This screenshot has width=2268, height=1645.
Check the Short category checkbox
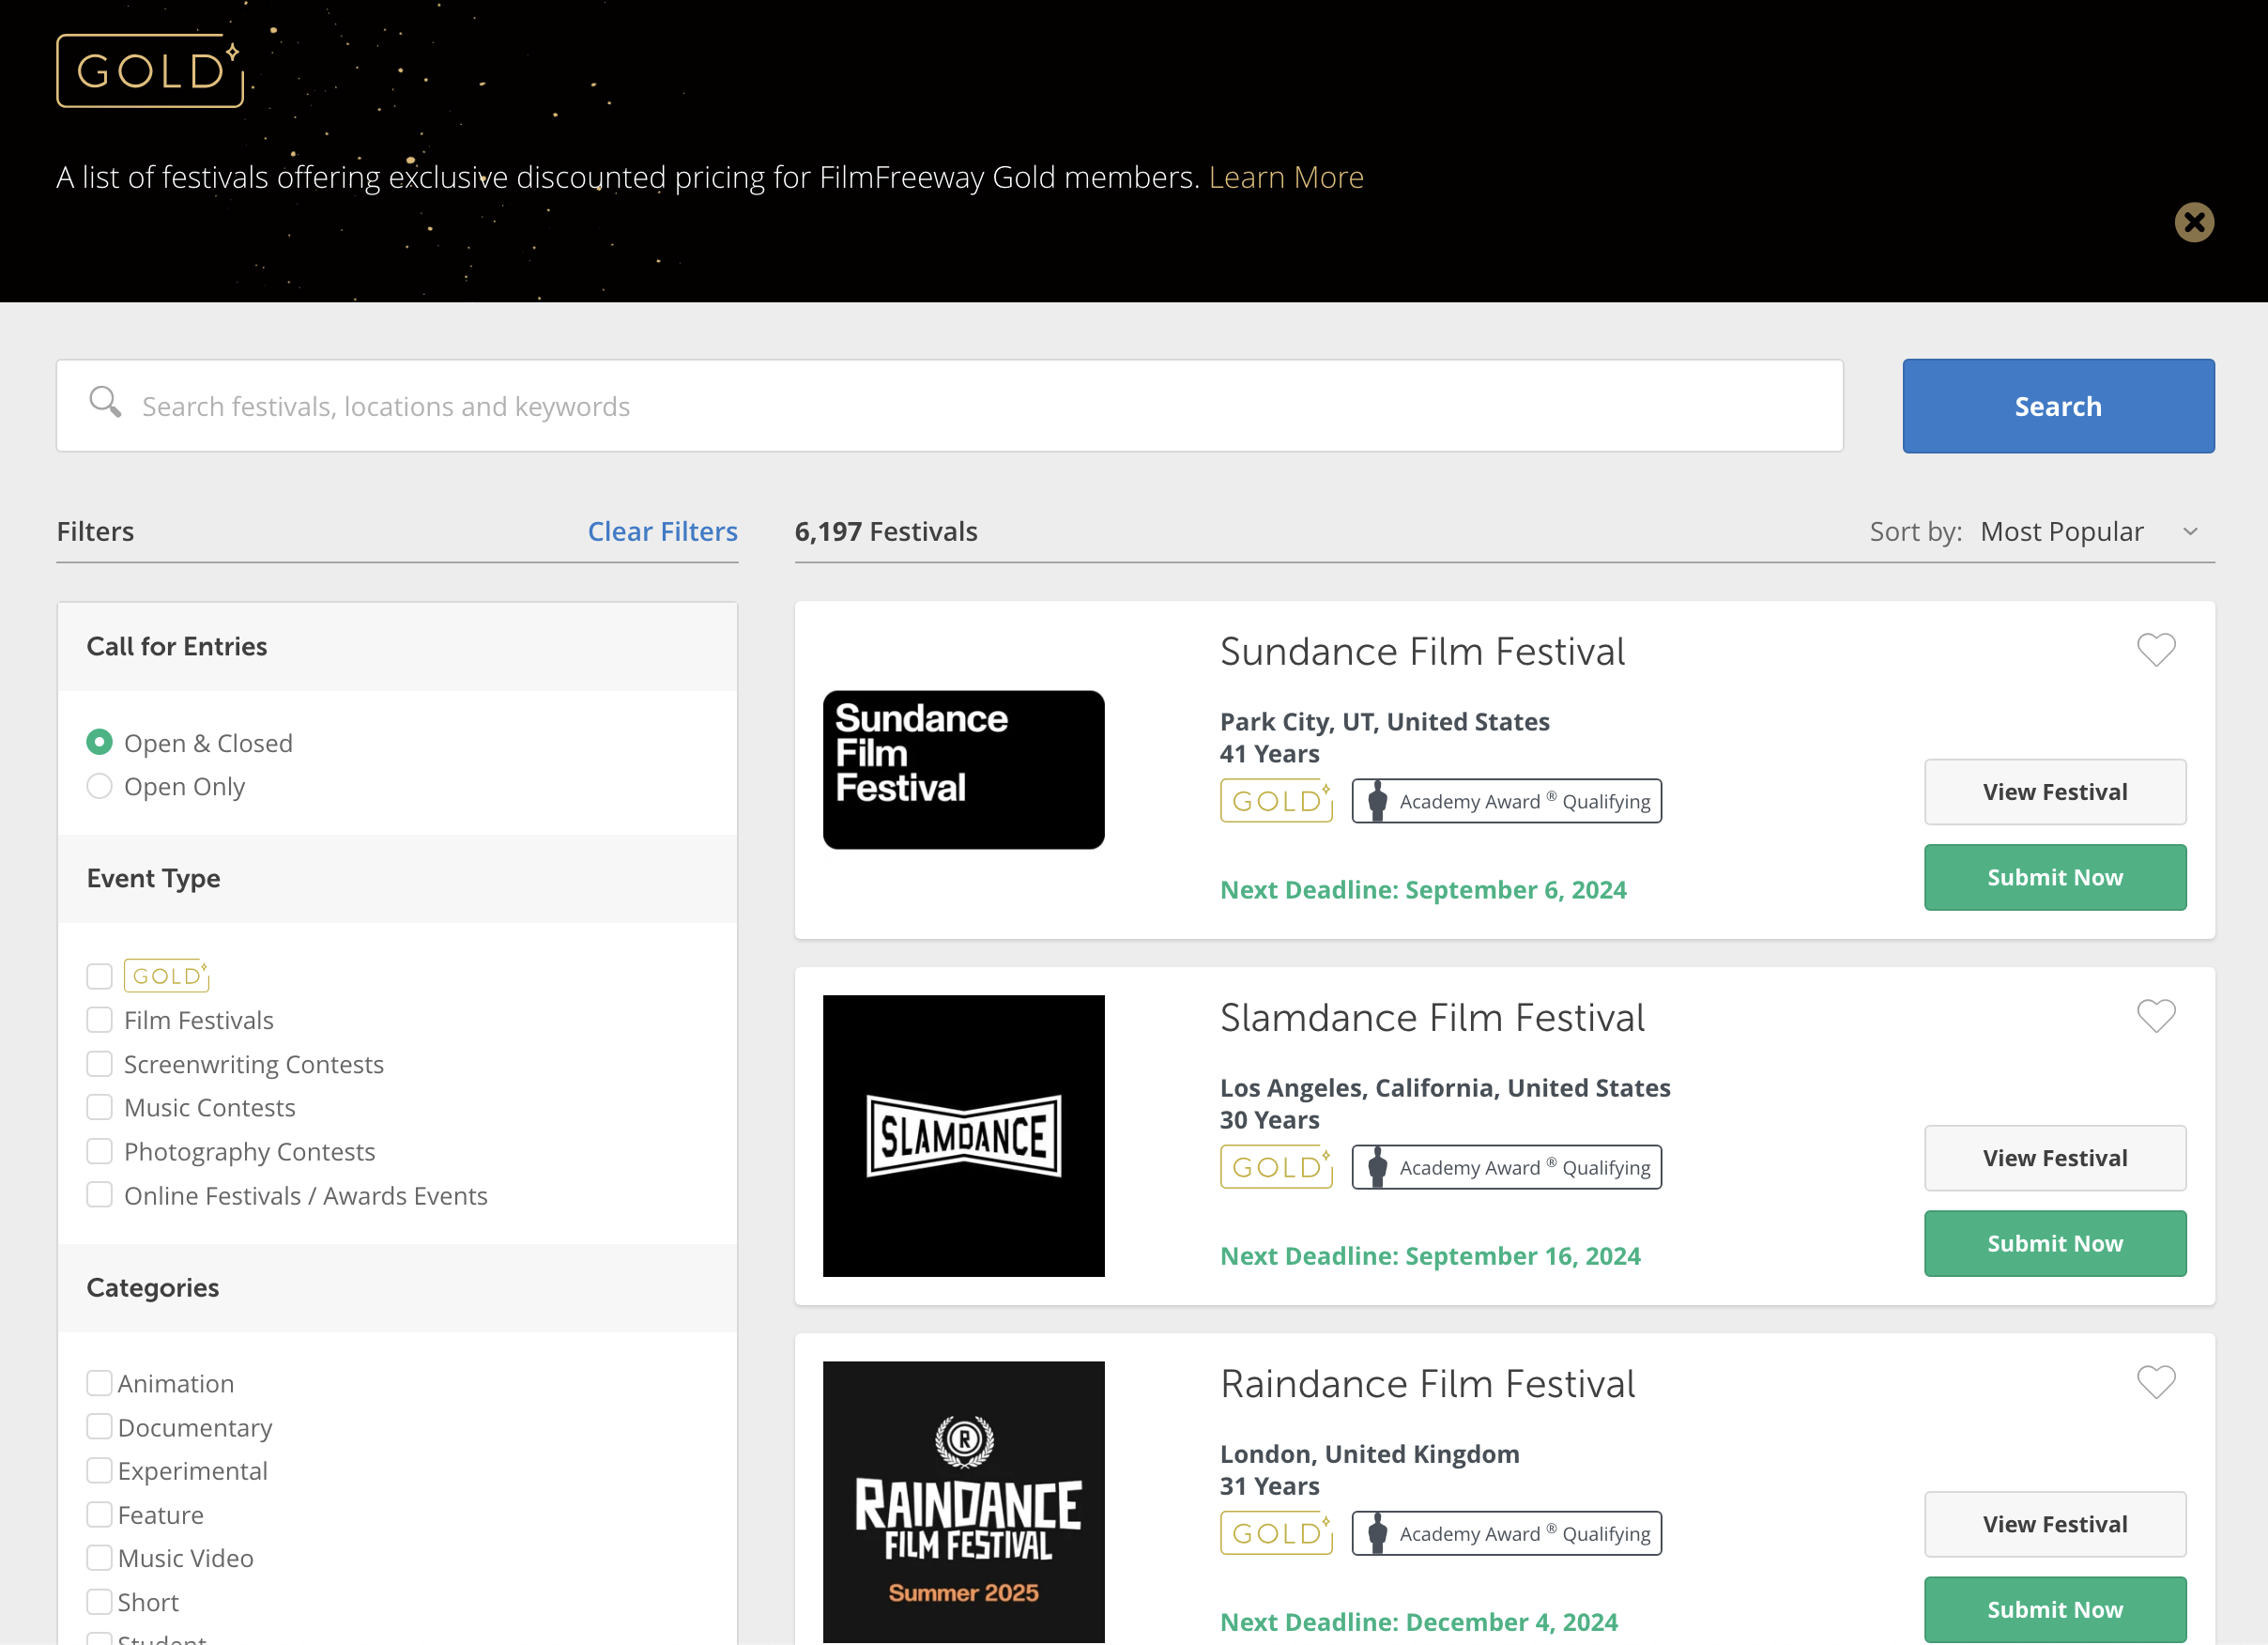point(99,1602)
